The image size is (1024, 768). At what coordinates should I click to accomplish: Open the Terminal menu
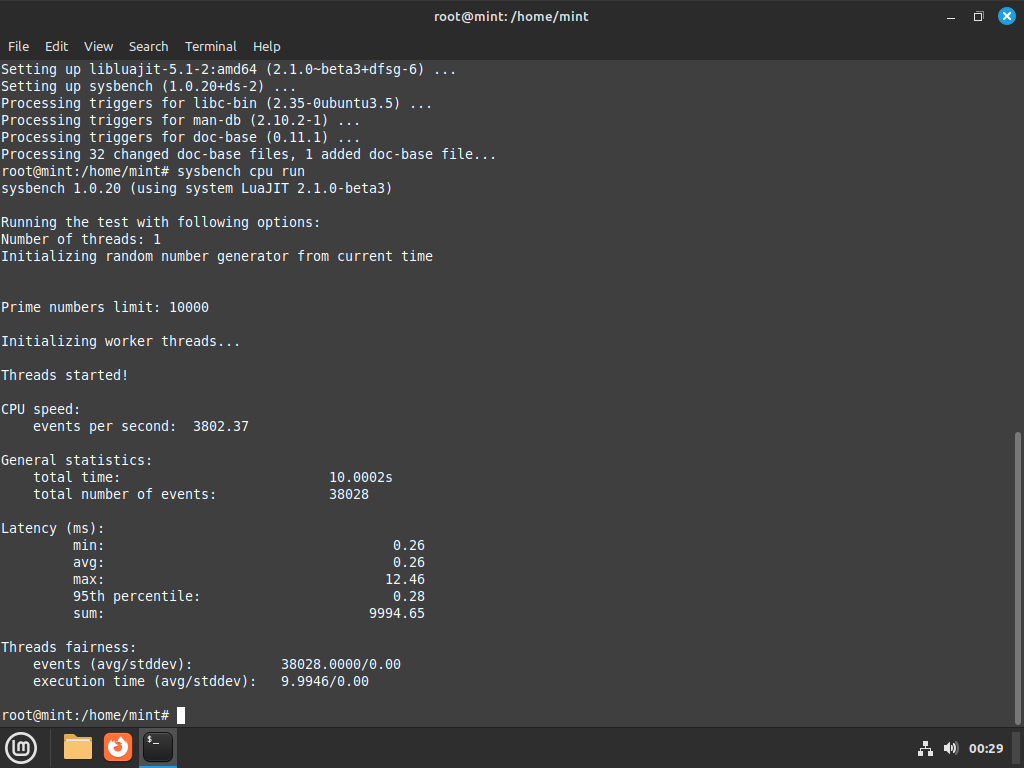pyautogui.click(x=210, y=46)
